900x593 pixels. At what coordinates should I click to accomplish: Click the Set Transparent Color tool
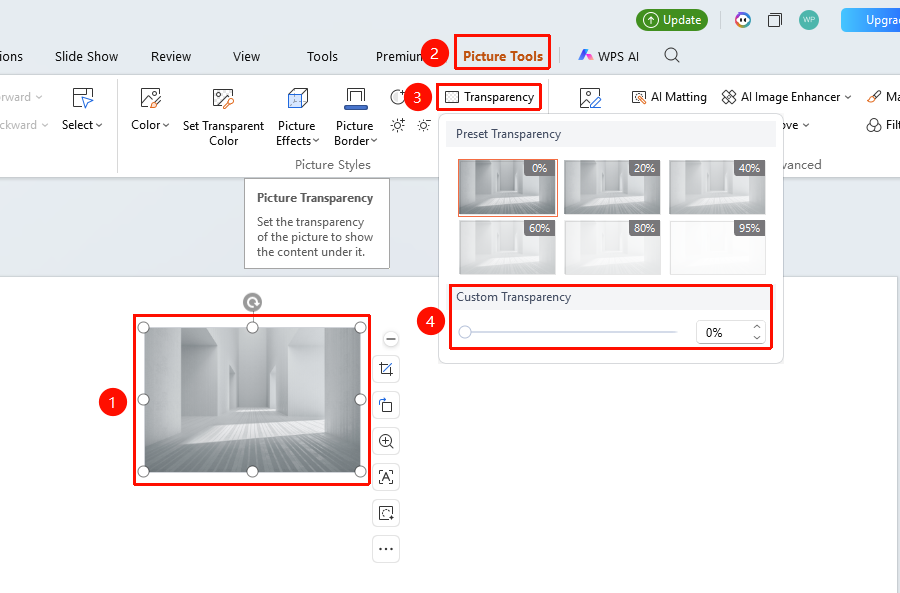(223, 118)
